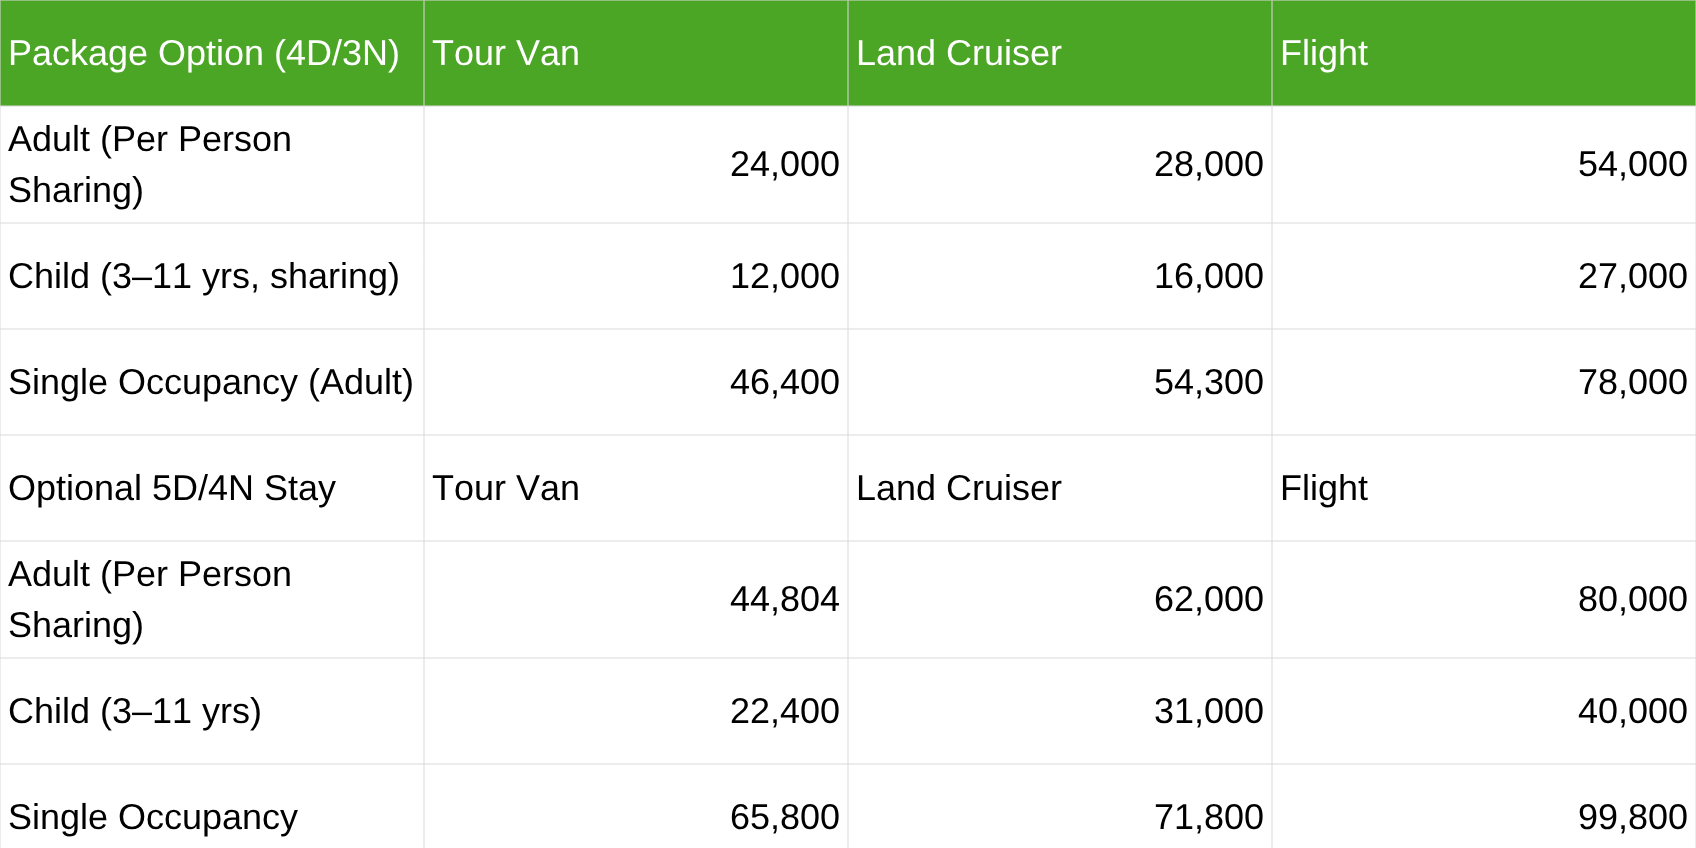Select the 54,000 Flight price cell

[x=1632, y=164]
